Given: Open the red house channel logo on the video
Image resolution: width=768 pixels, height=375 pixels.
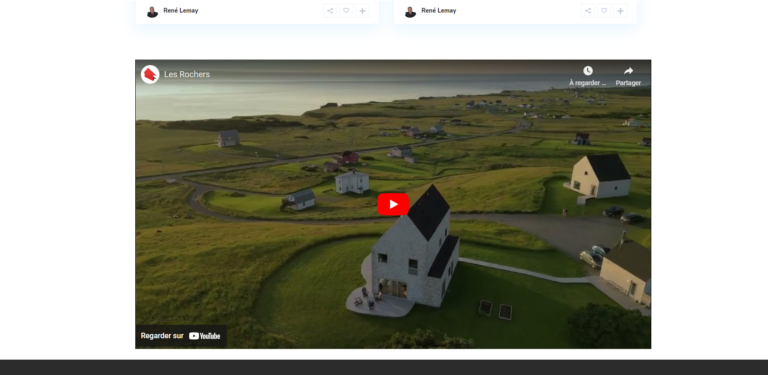Looking at the screenshot, I should tap(150, 74).
